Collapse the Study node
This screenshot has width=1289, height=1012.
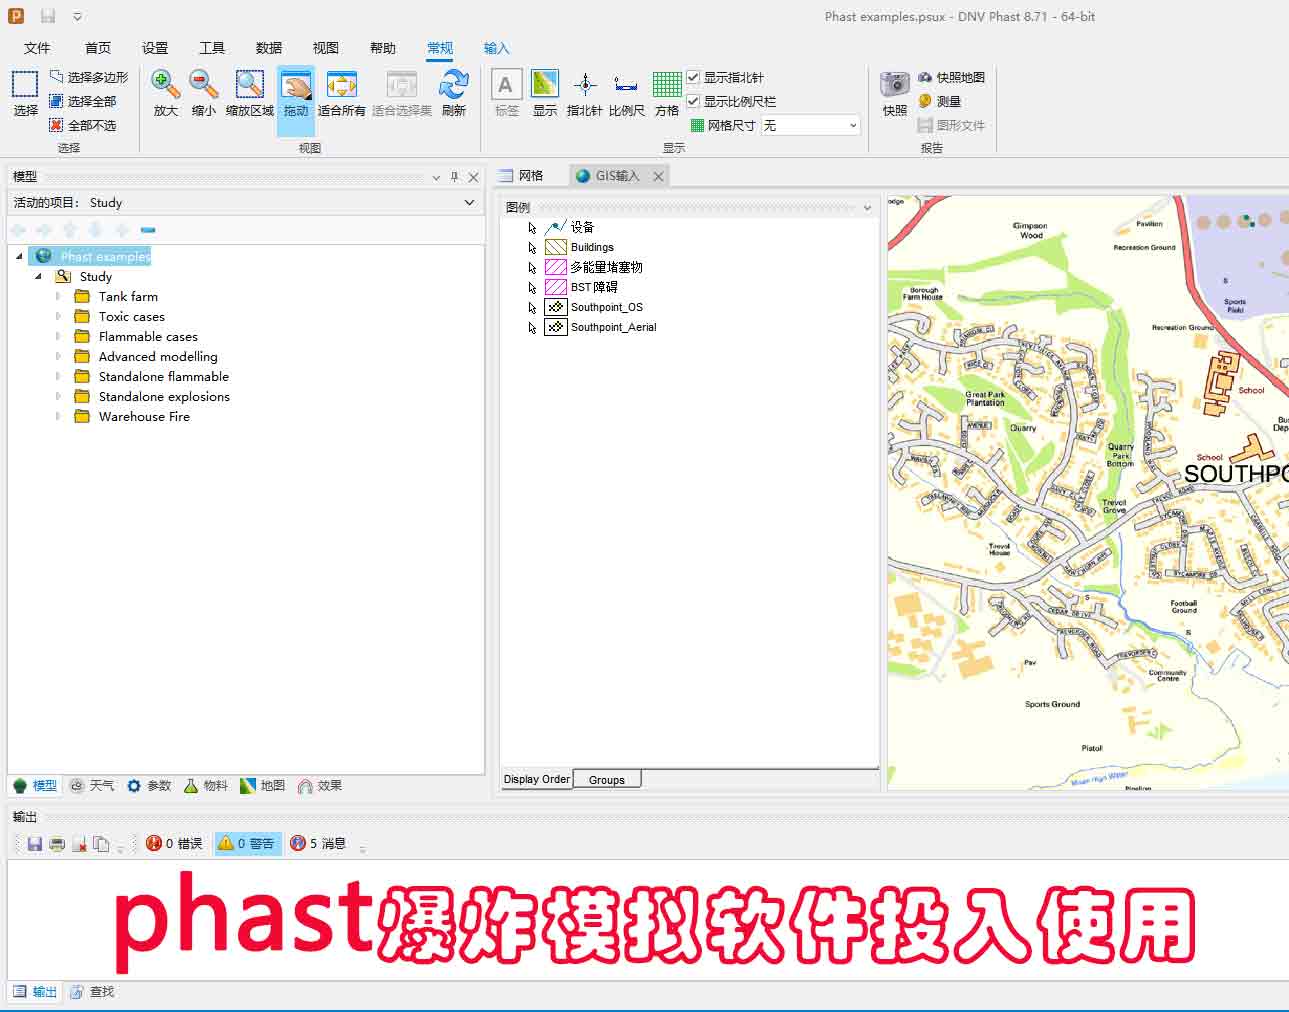click(39, 277)
